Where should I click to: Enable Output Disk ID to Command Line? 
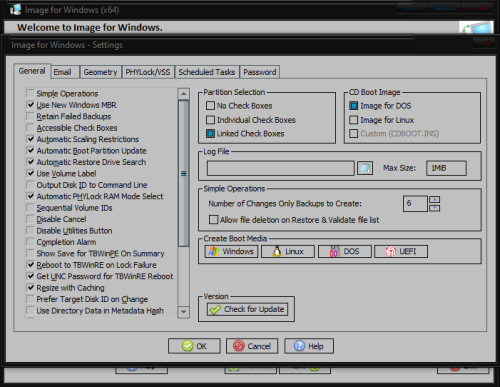click(30, 185)
